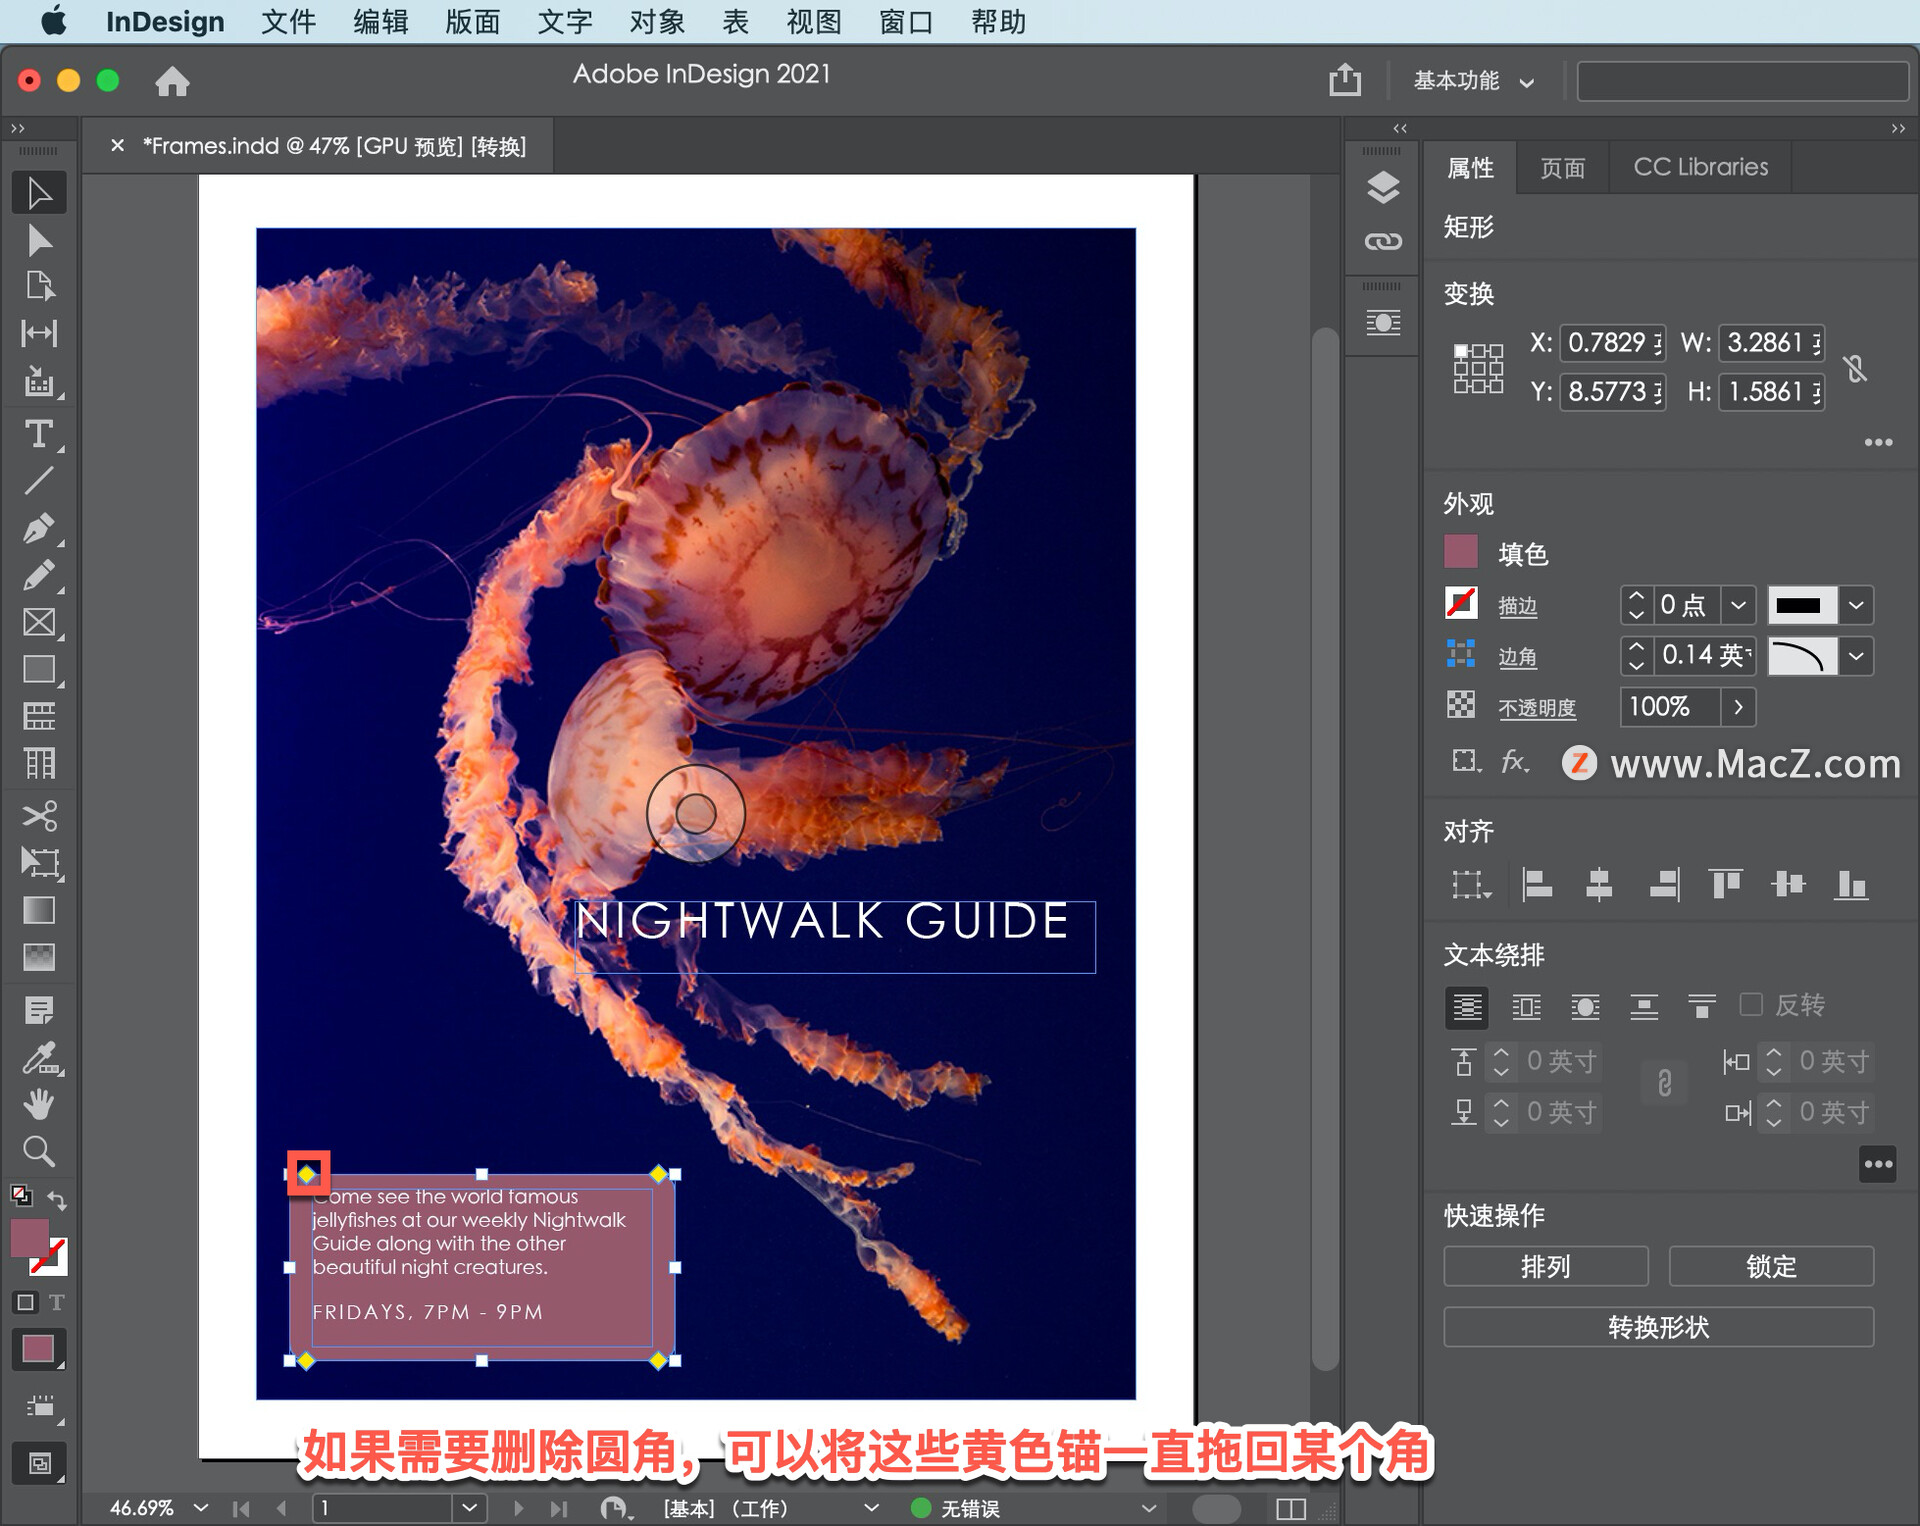
Task: Select Wrap around bounding box option
Action: 1526,1007
